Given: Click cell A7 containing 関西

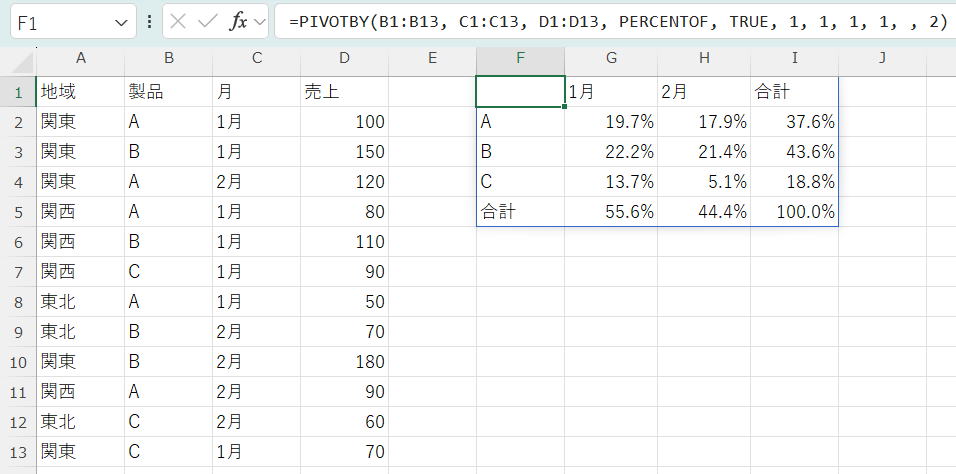Looking at the screenshot, I should click(80, 272).
